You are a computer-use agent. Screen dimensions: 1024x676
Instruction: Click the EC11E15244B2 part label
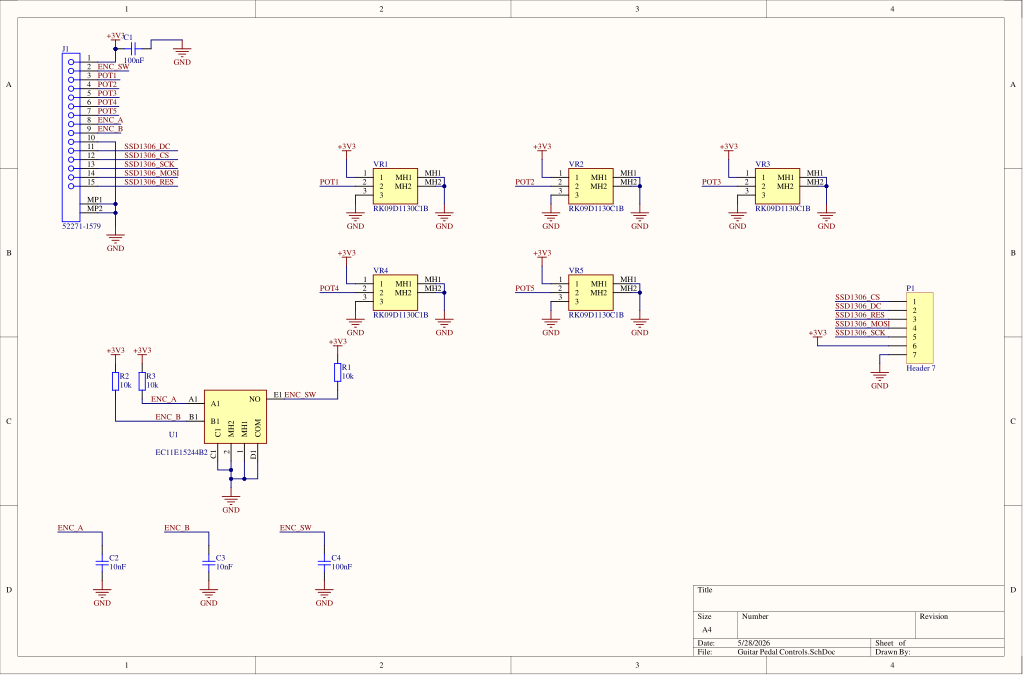pos(182,452)
